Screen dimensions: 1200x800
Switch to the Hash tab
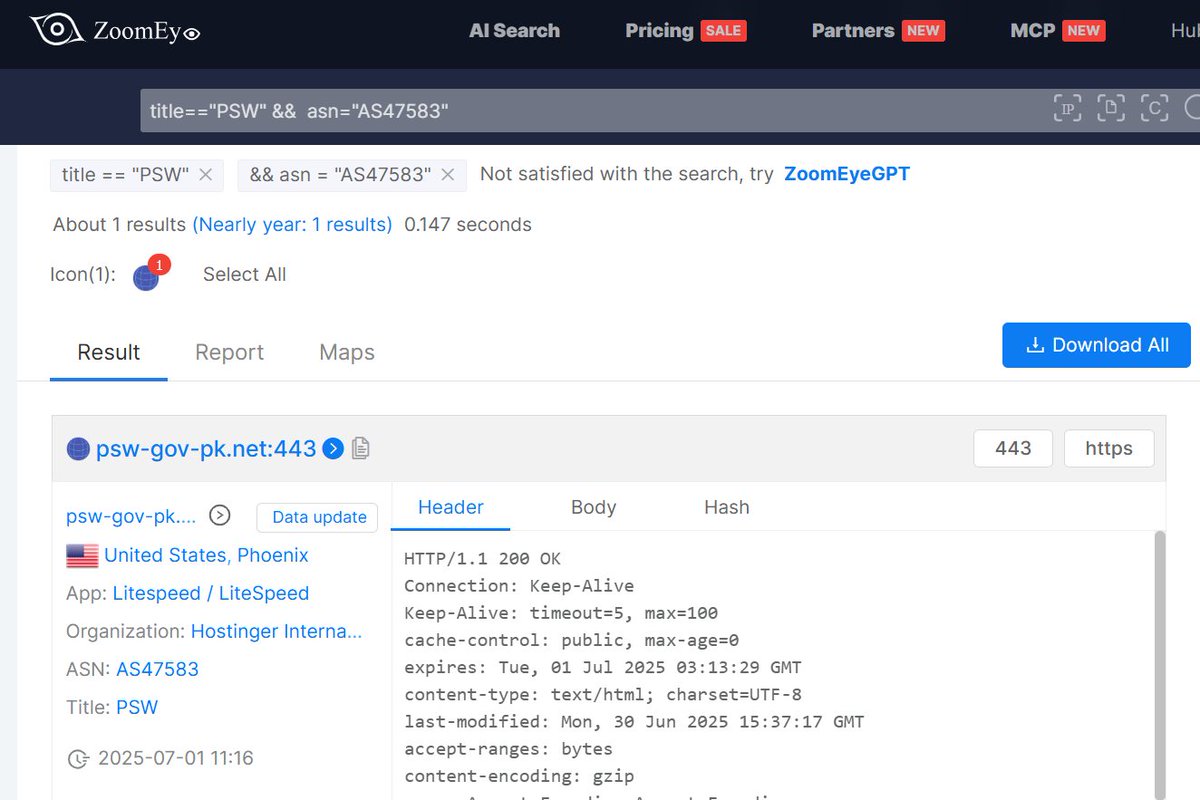(727, 508)
